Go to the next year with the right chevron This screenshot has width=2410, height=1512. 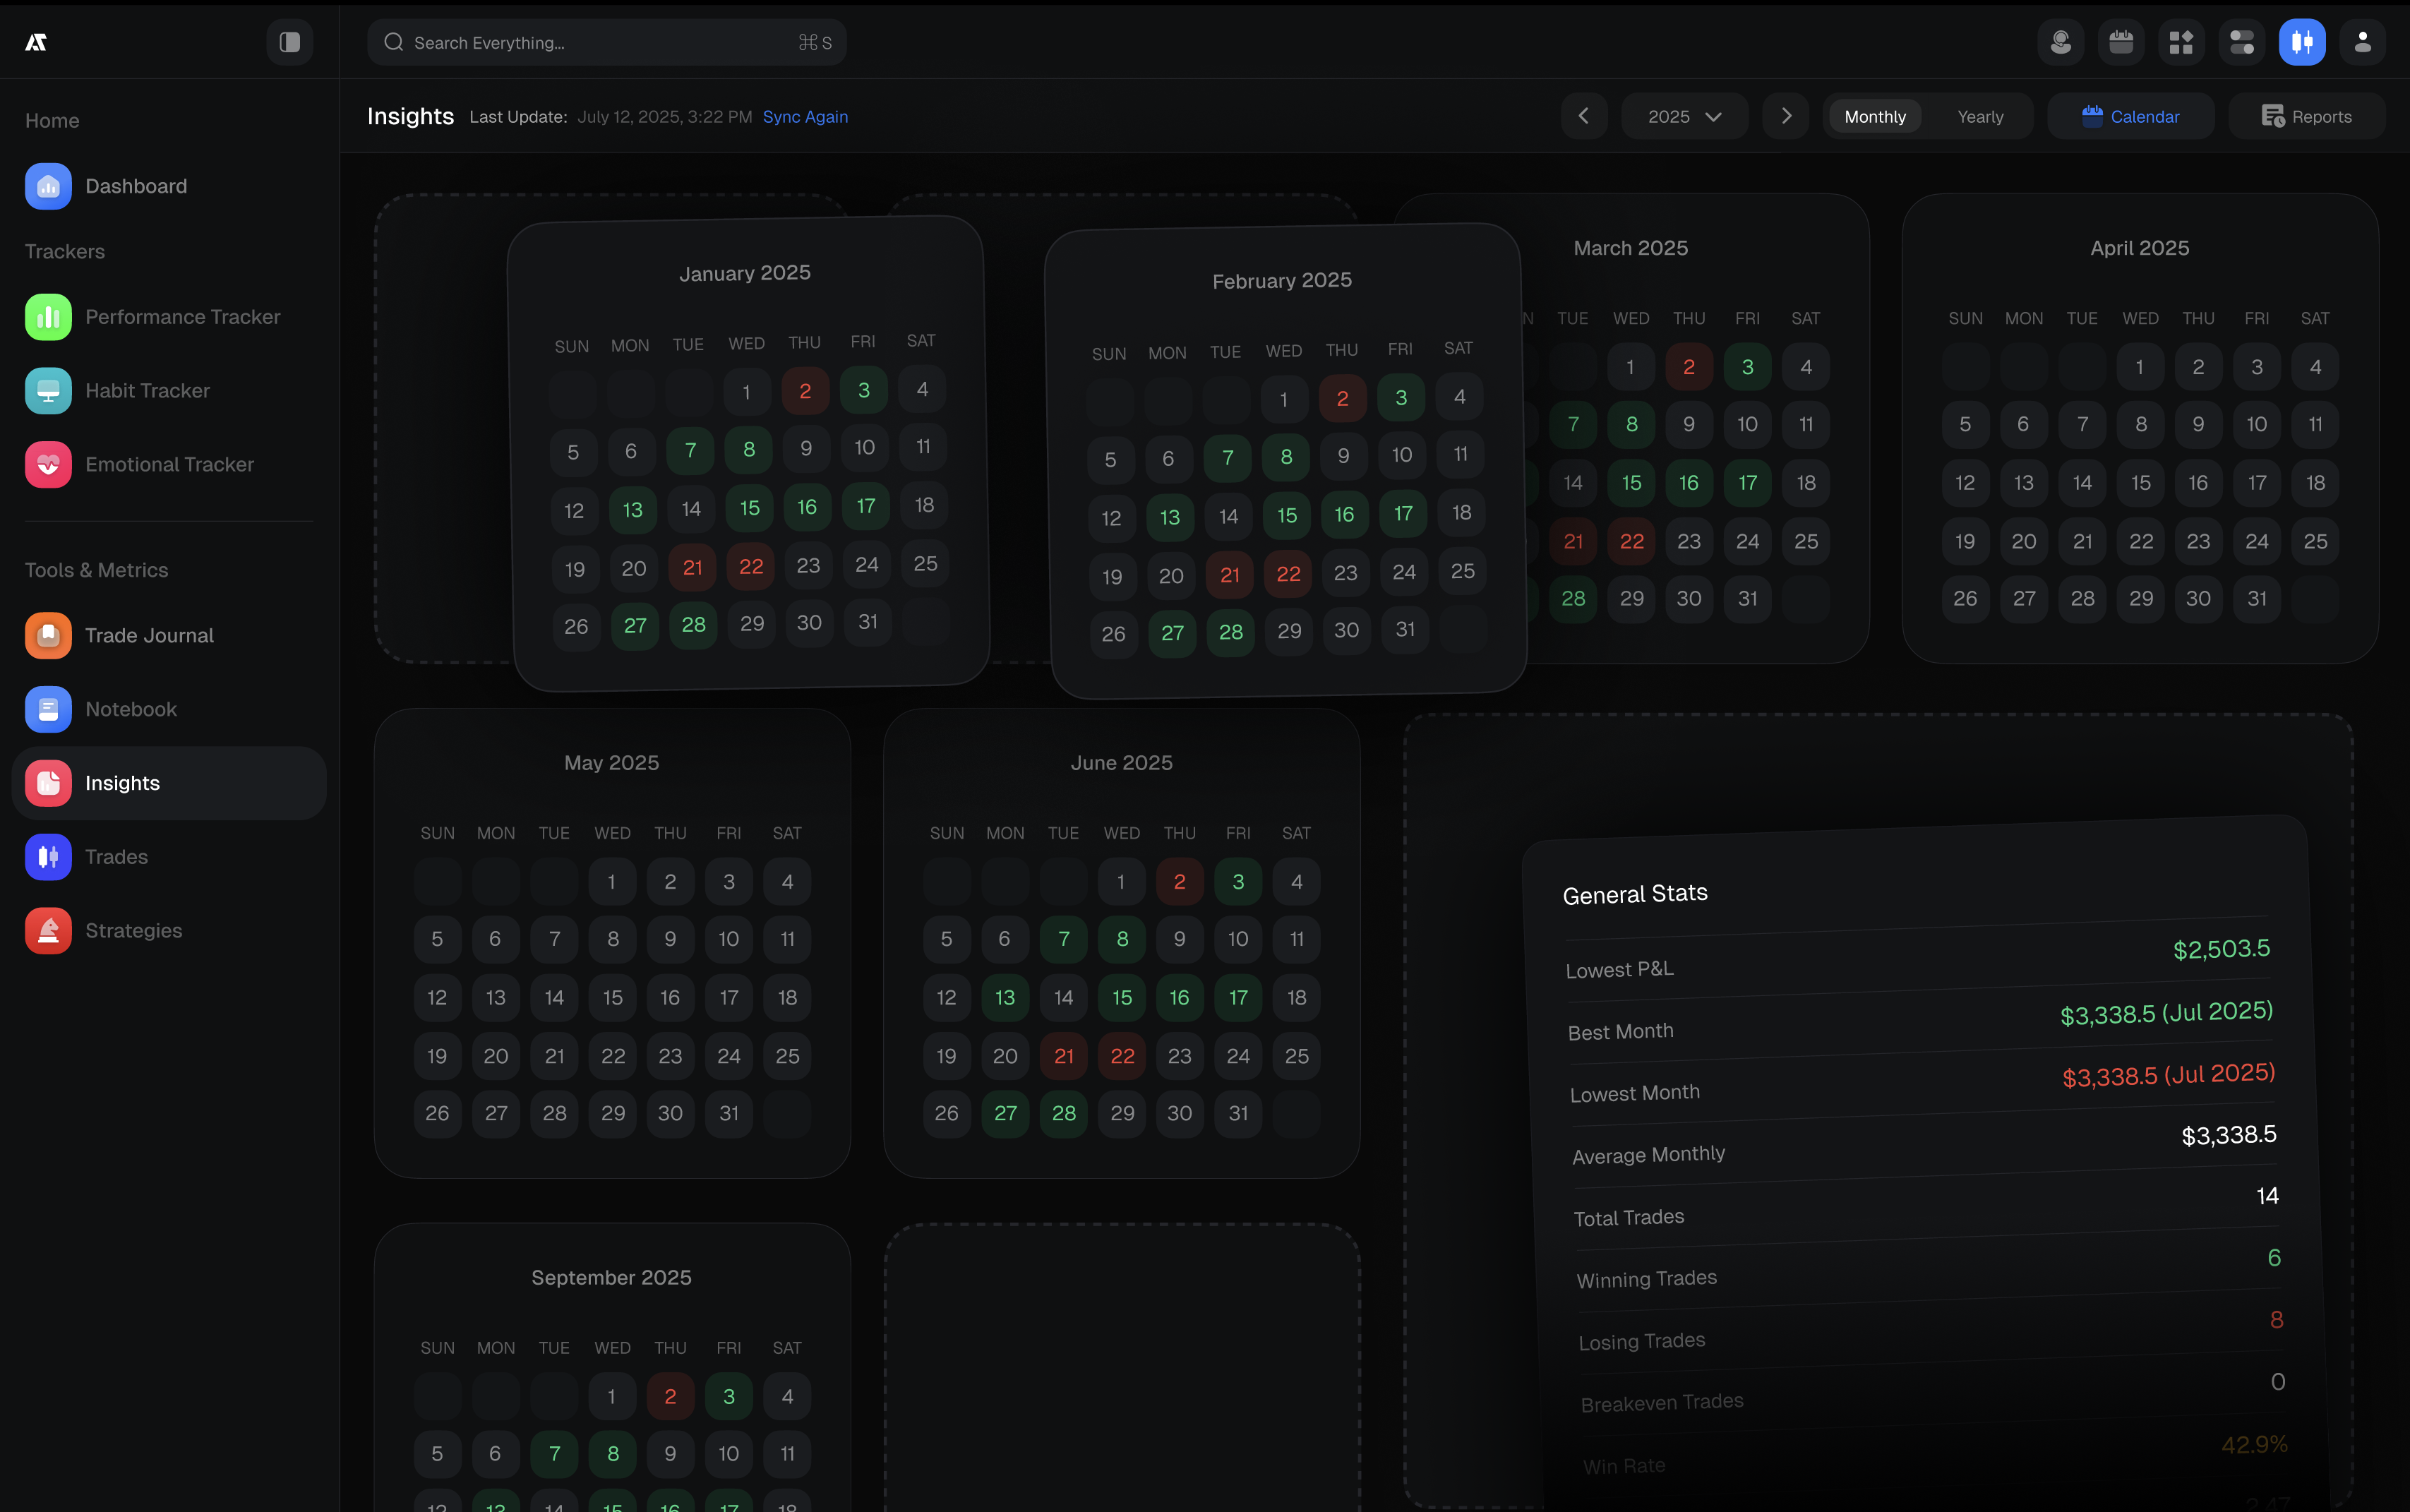point(1786,117)
